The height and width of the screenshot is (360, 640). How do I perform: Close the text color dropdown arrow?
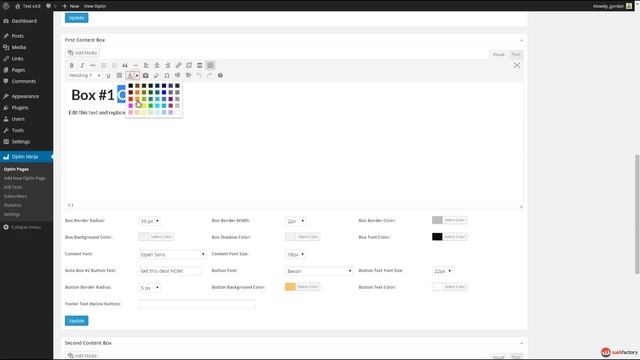click(x=137, y=76)
